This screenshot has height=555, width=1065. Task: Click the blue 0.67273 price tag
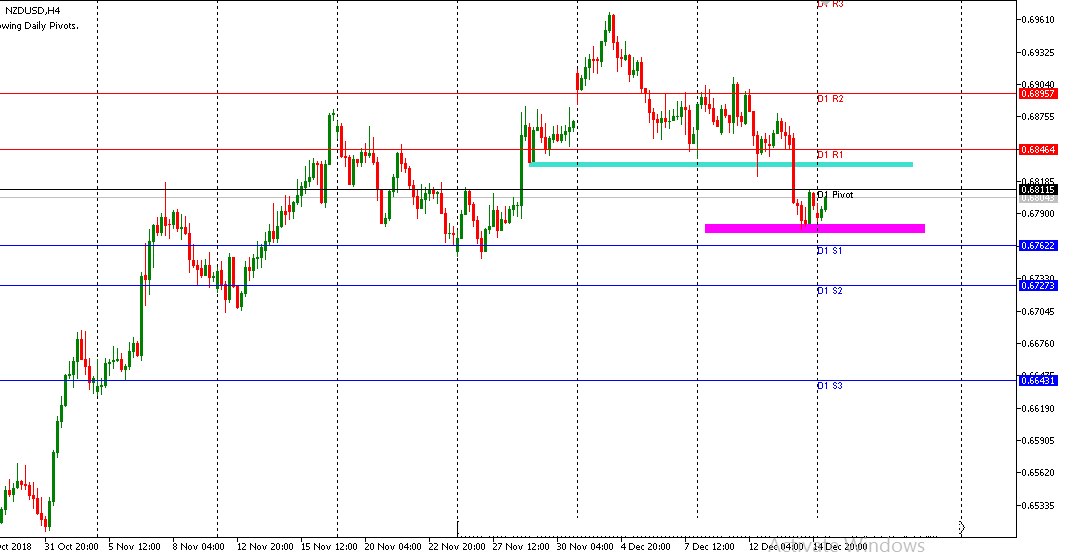[x=1039, y=285]
